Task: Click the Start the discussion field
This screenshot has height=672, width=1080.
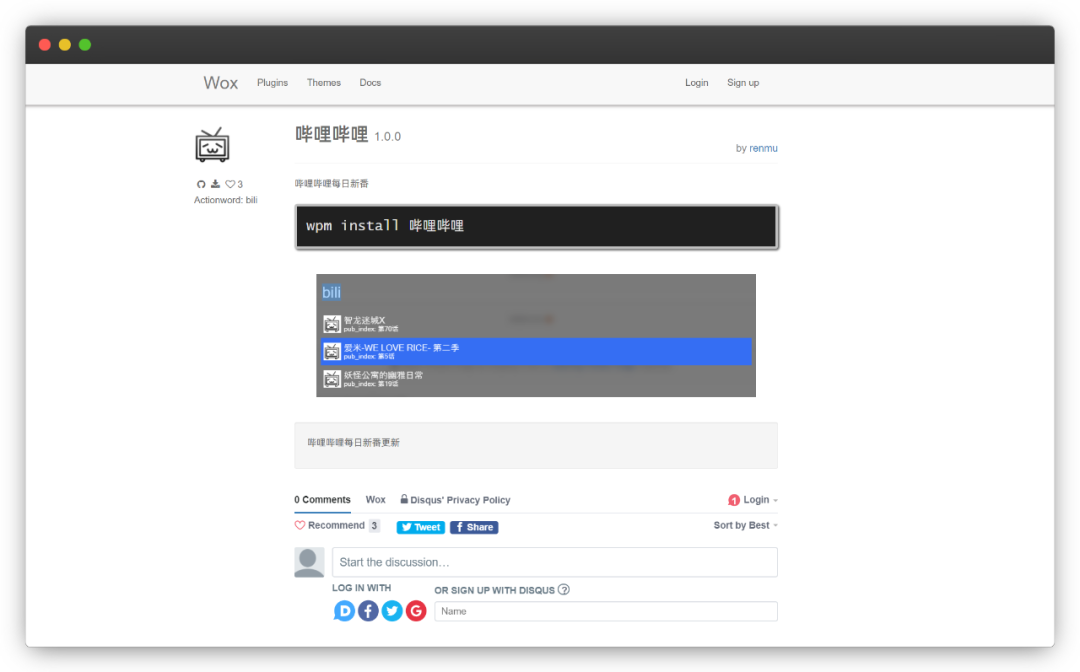Action: [554, 563]
